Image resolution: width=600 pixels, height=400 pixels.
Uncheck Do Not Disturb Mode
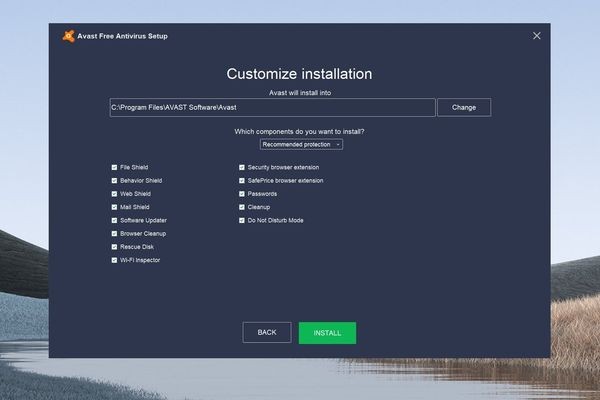[x=241, y=220]
